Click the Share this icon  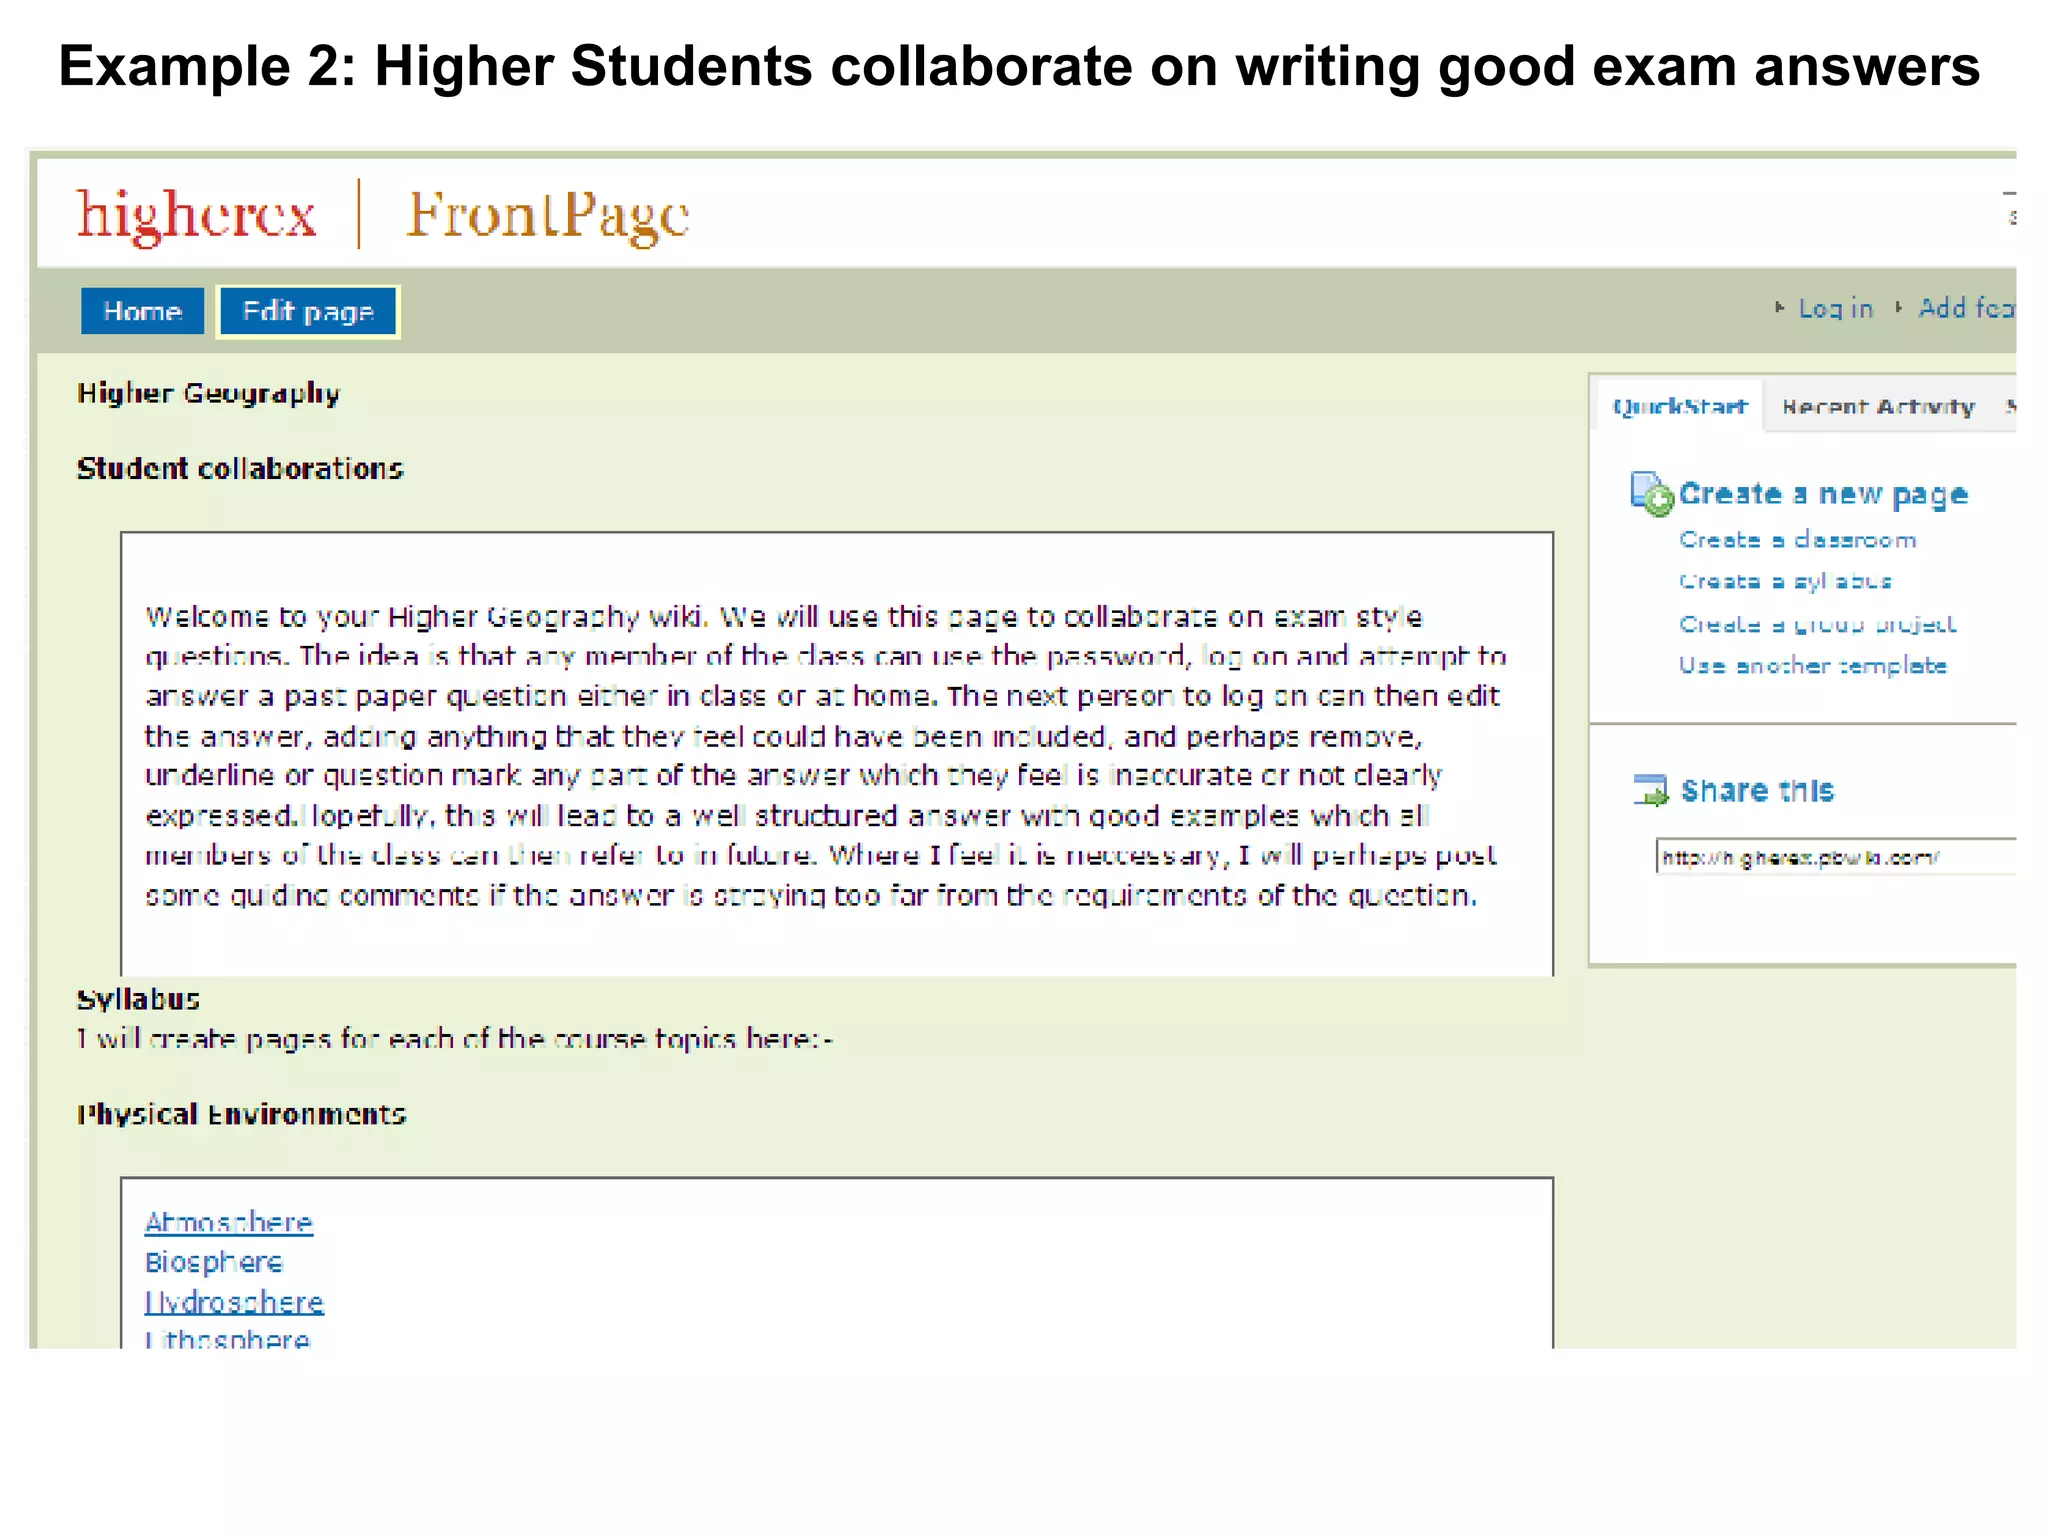(x=1651, y=790)
